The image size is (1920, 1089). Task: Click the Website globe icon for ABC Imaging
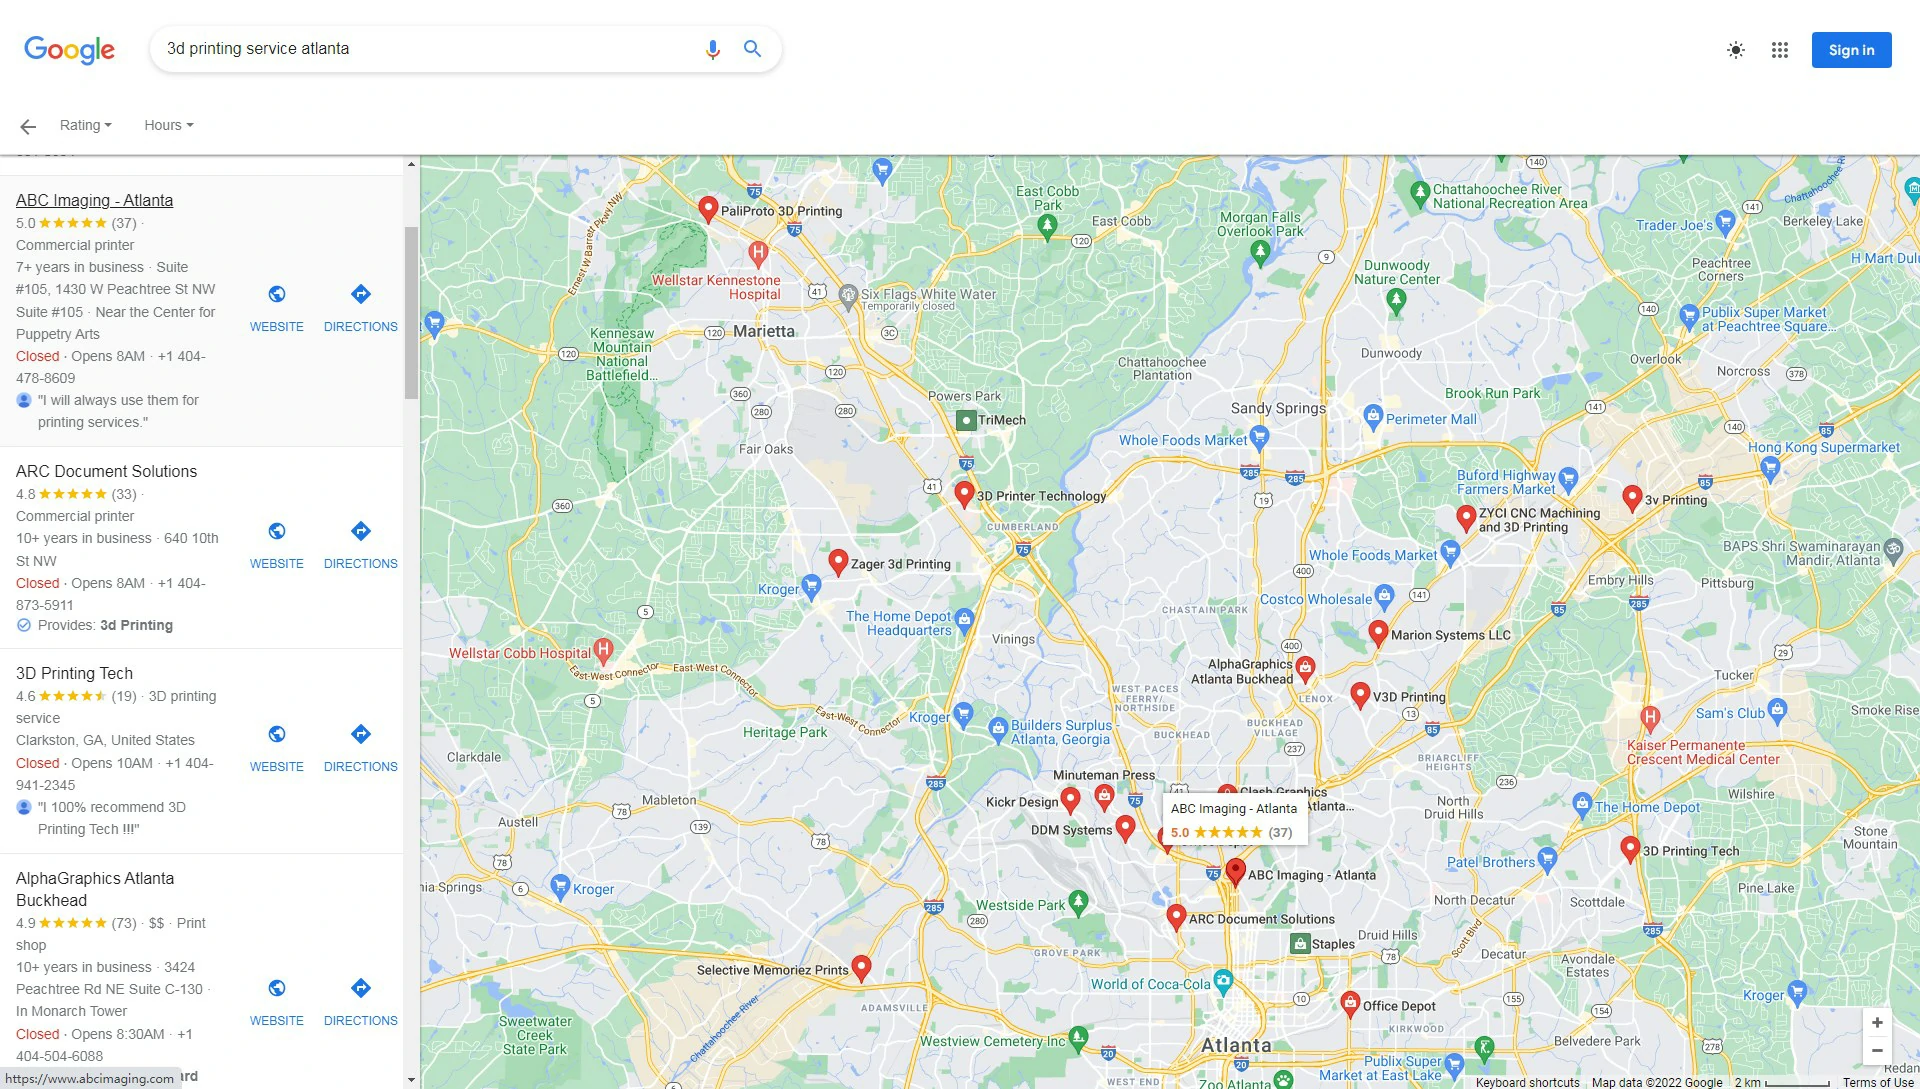pos(276,294)
